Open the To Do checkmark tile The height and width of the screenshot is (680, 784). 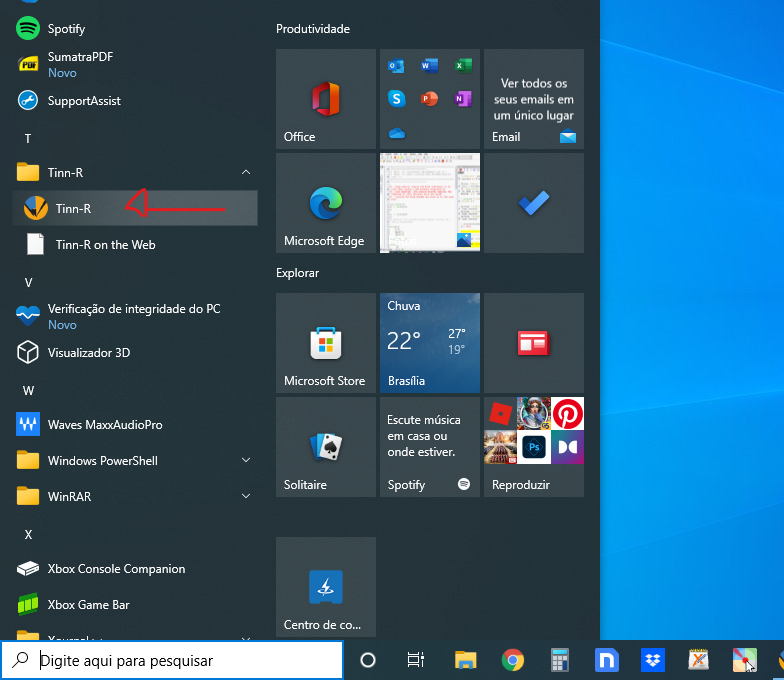534,203
